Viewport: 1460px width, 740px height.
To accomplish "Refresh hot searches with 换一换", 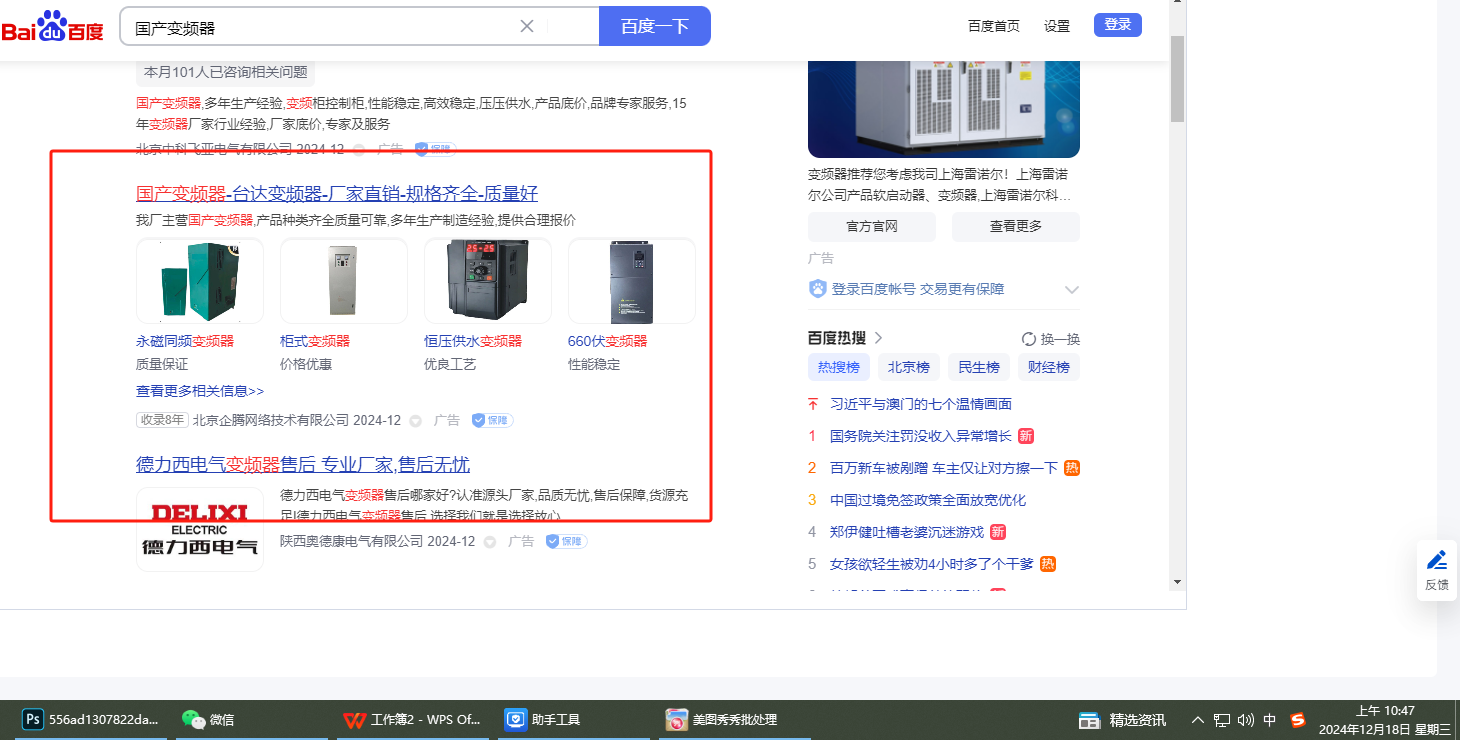I will click(1051, 339).
